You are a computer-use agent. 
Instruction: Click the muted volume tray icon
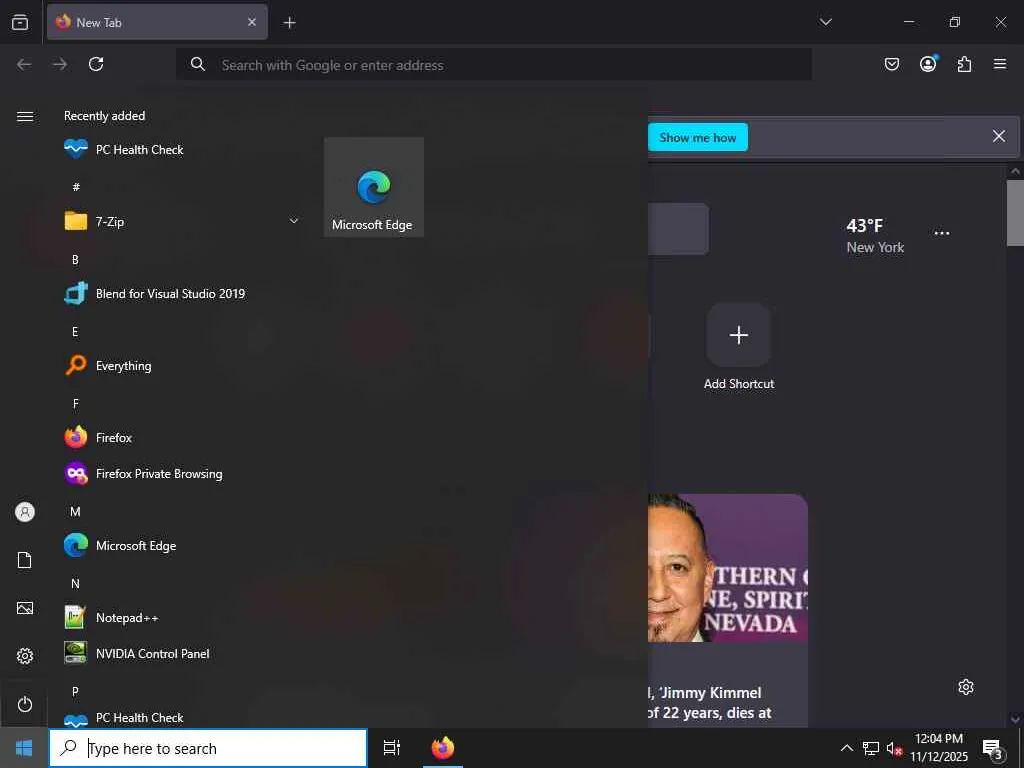(894, 748)
